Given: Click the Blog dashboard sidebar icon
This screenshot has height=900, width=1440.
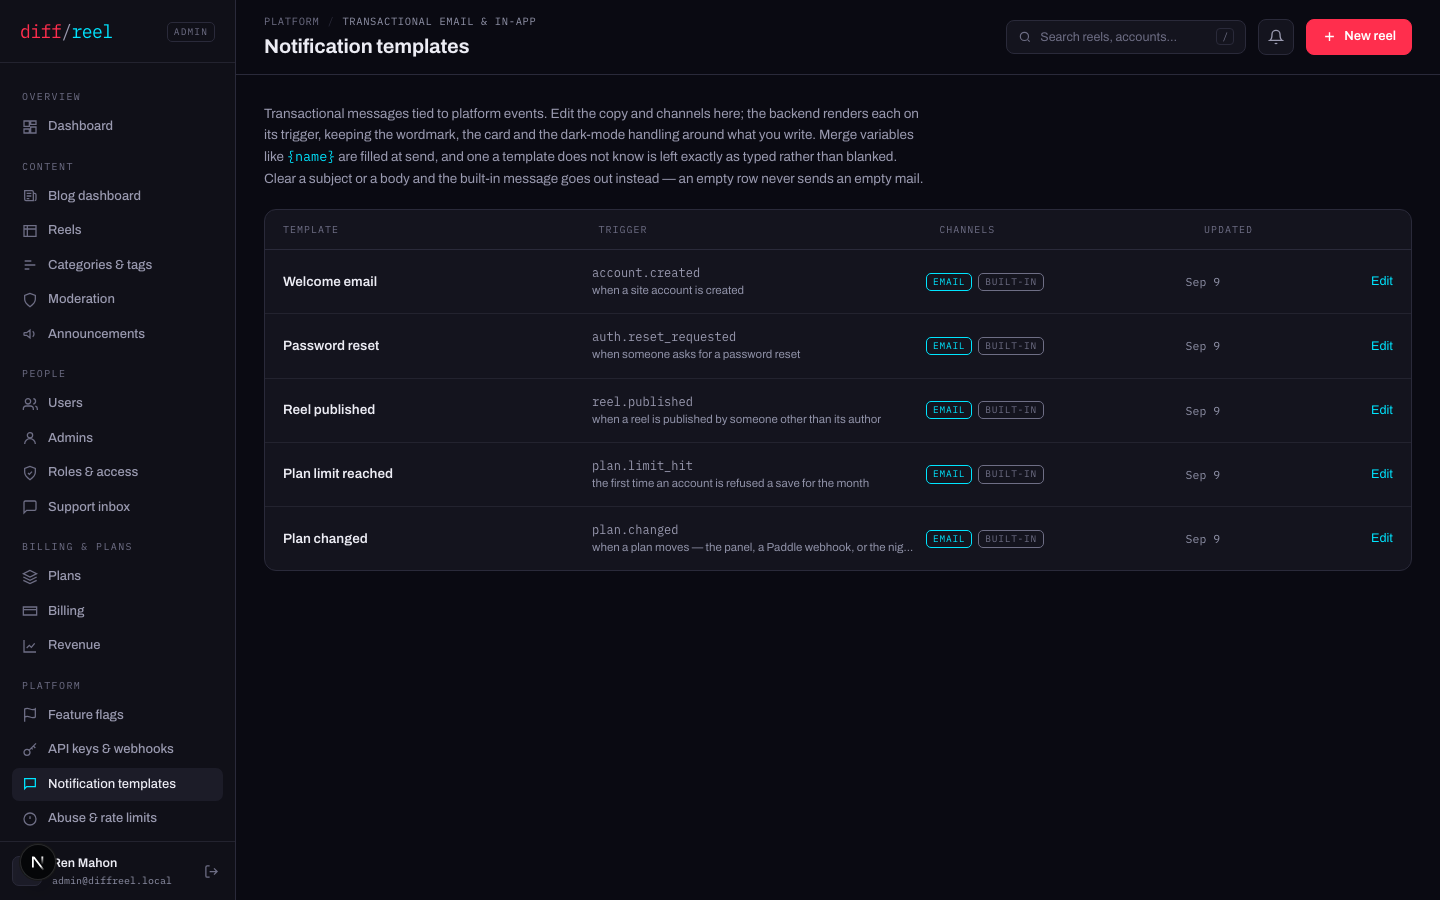Looking at the screenshot, I should click(30, 196).
